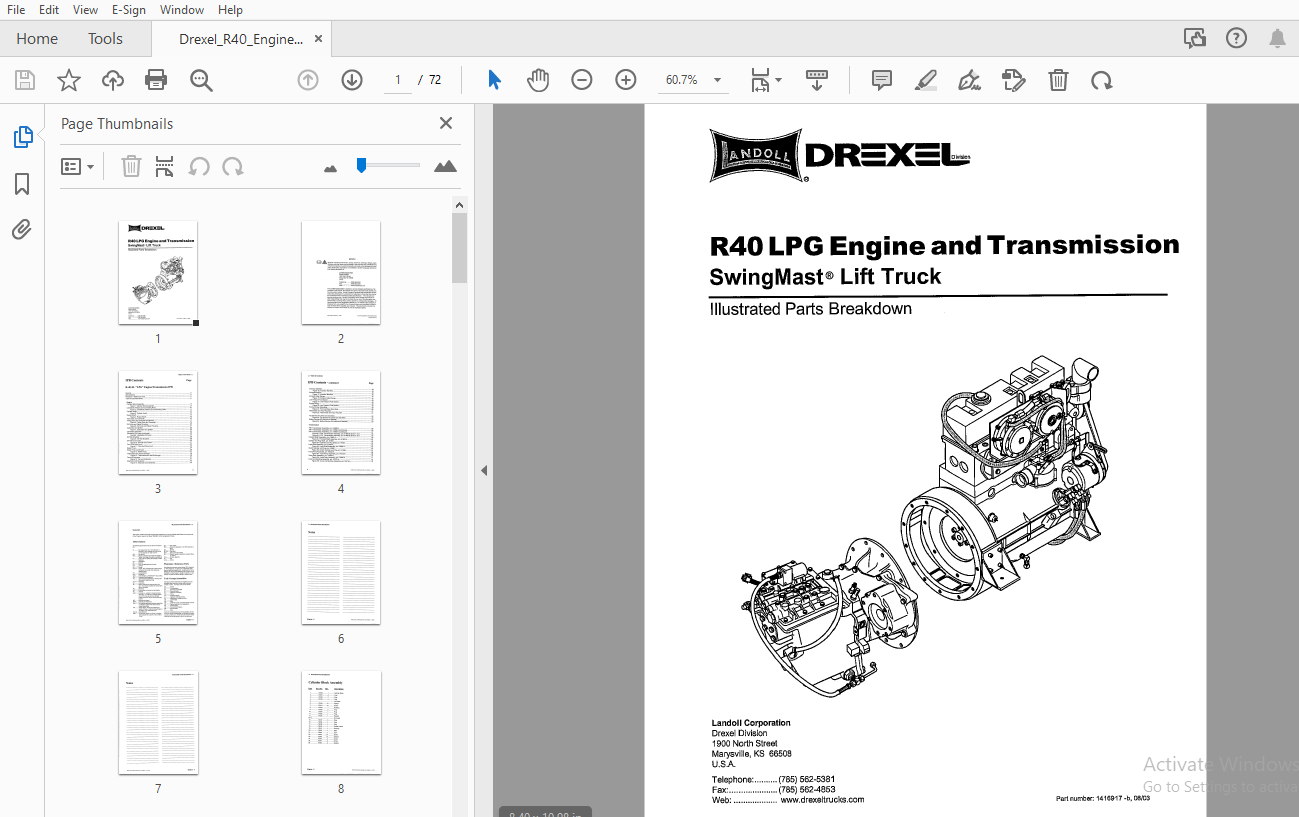Click the Fit page scrolling icon
This screenshot has width=1299, height=817.
(761, 80)
